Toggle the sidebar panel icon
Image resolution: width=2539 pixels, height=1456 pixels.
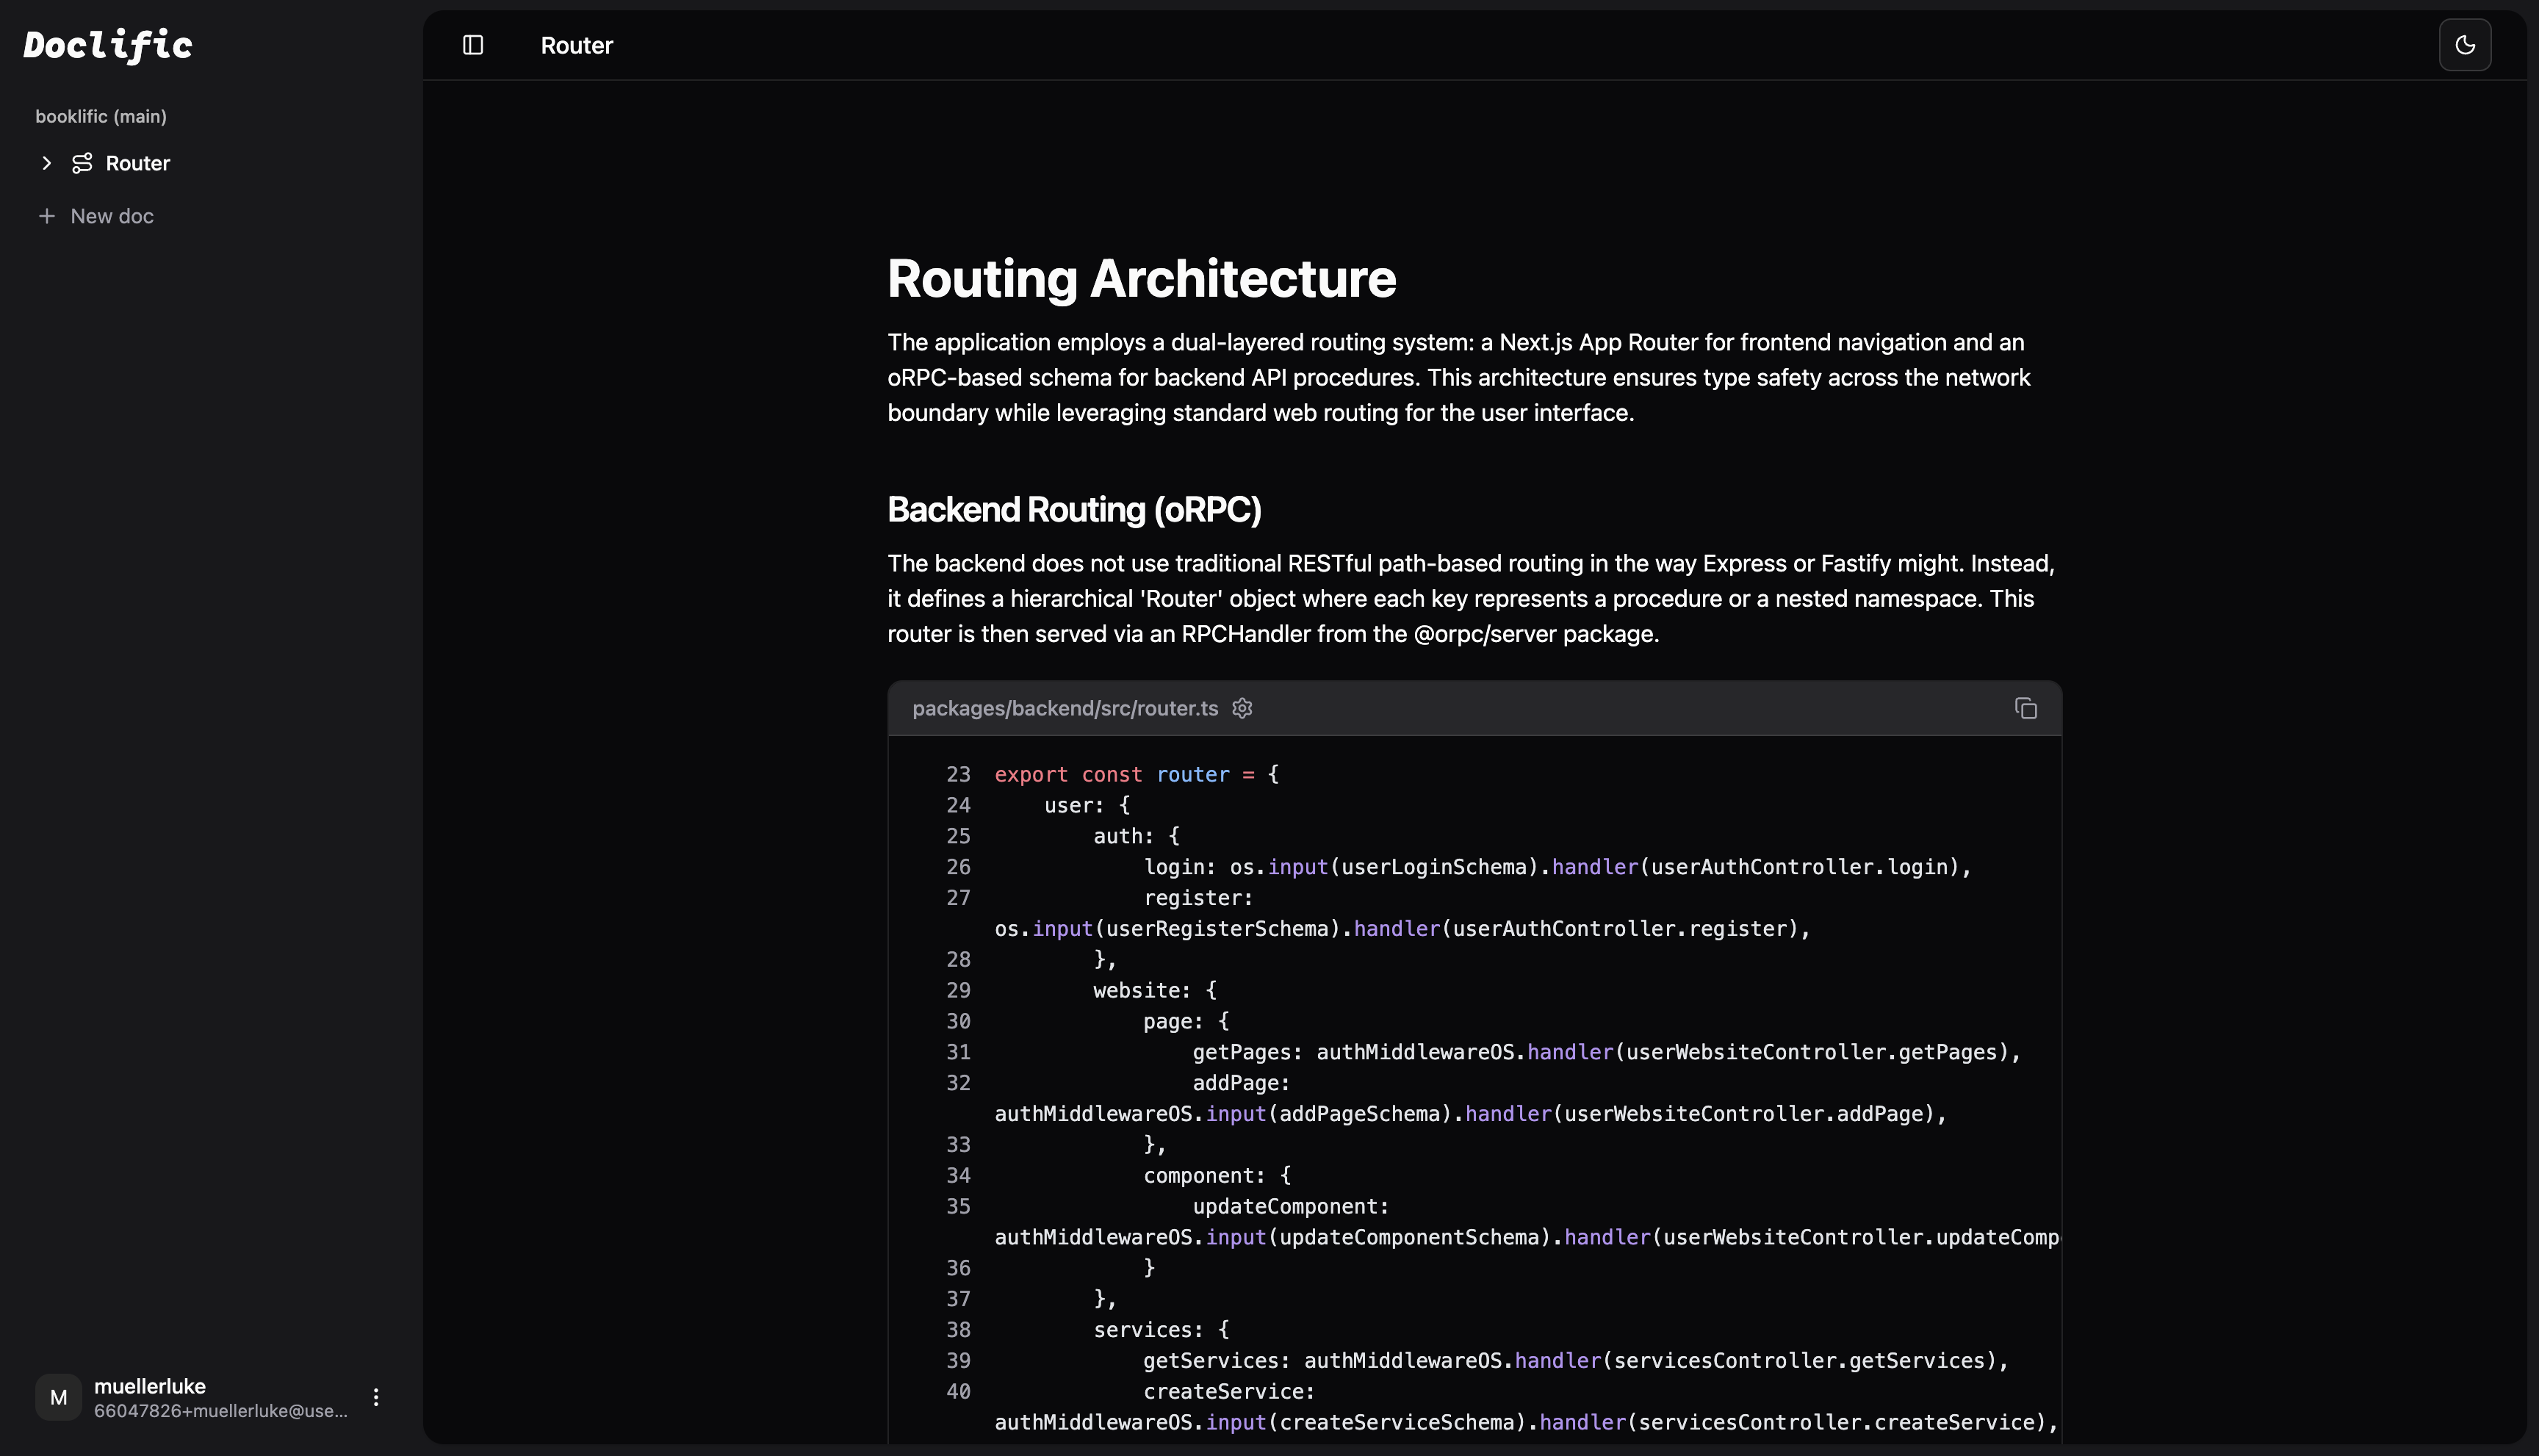(473, 45)
